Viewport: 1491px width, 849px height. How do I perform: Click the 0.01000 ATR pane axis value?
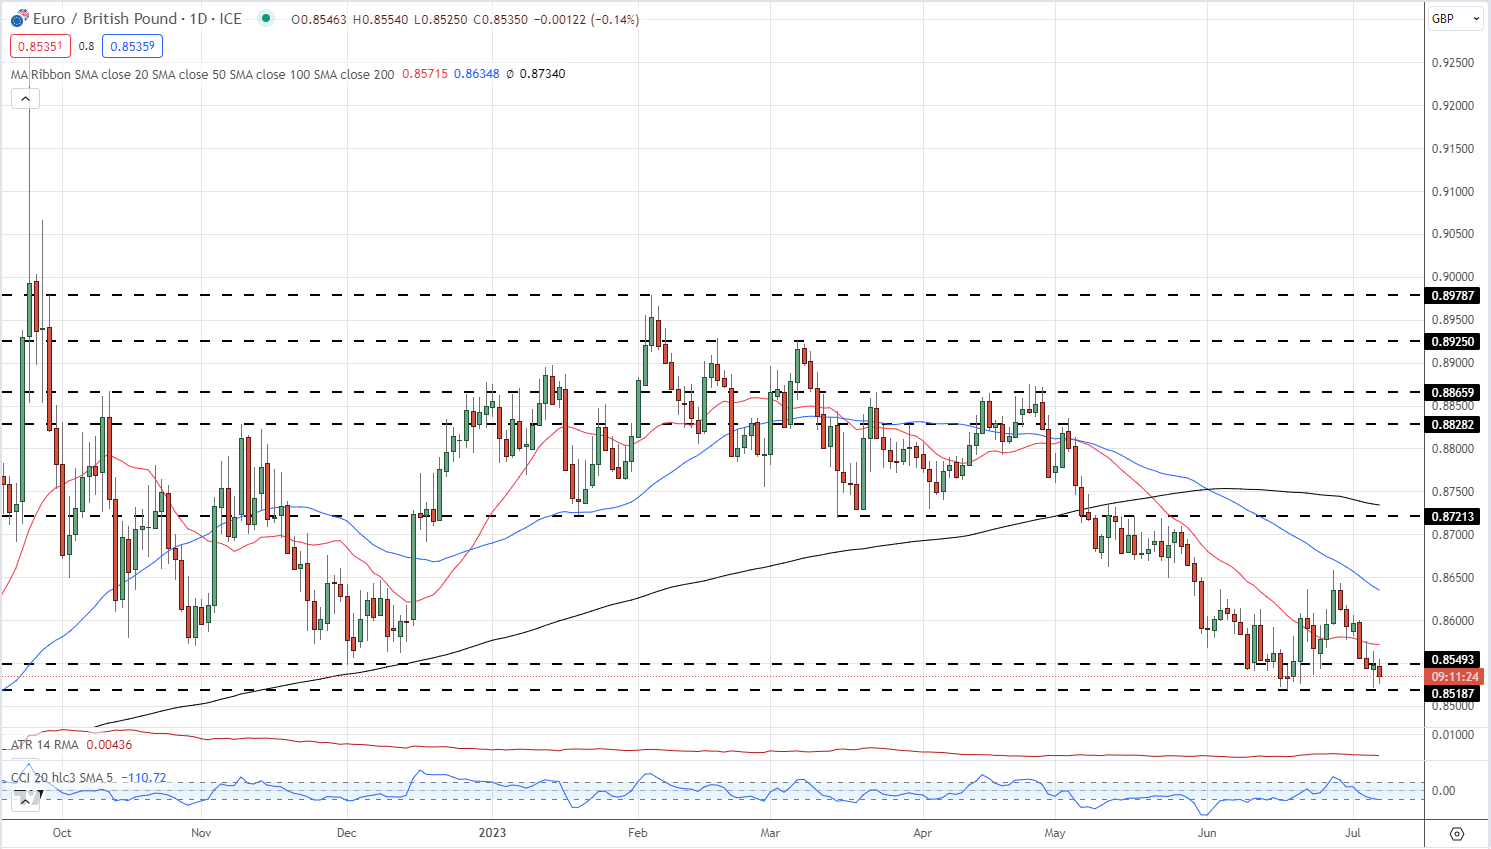(x=1453, y=735)
